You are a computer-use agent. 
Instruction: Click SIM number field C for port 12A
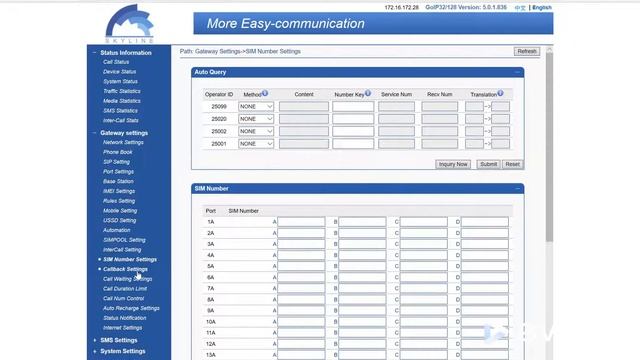[x=423, y=344]
